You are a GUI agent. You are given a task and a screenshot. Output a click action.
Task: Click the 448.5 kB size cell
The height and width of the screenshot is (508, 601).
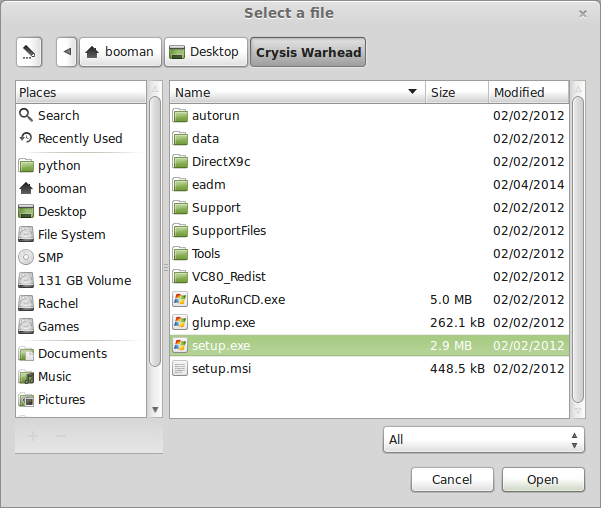[x=457, y=368]
